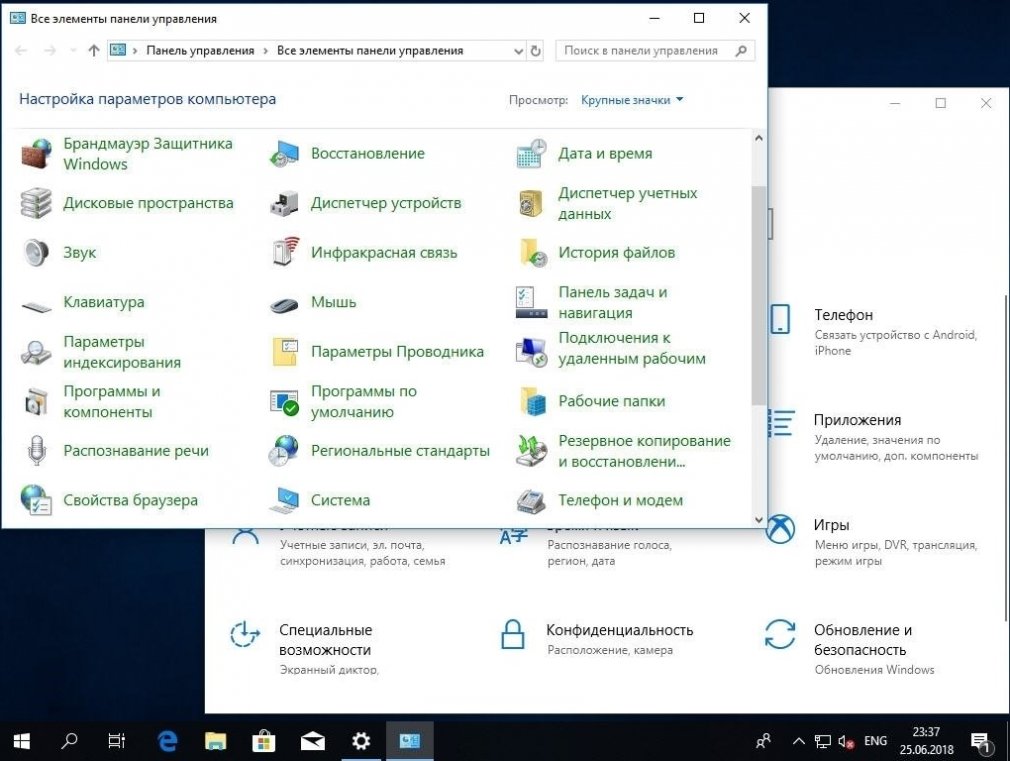
Task: Open Телефон category in Settings window
Action: click(x=876, y=331)
